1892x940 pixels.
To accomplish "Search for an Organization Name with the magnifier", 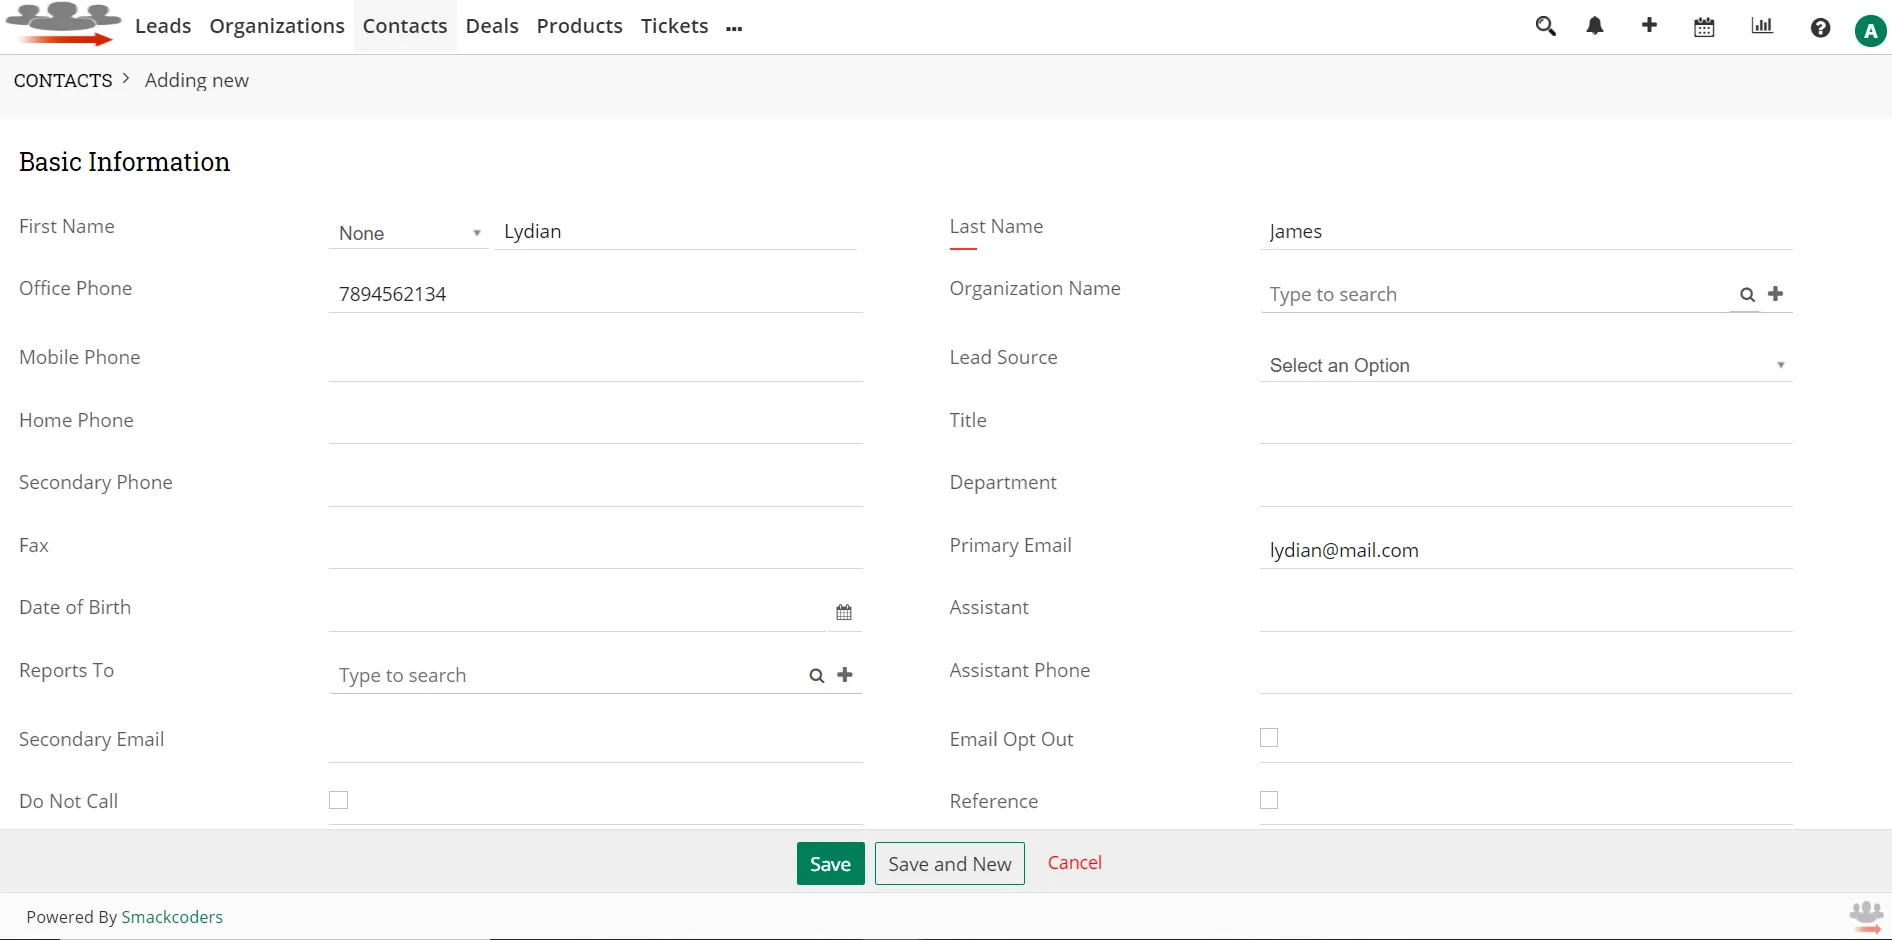I will tap(1746, 294).
